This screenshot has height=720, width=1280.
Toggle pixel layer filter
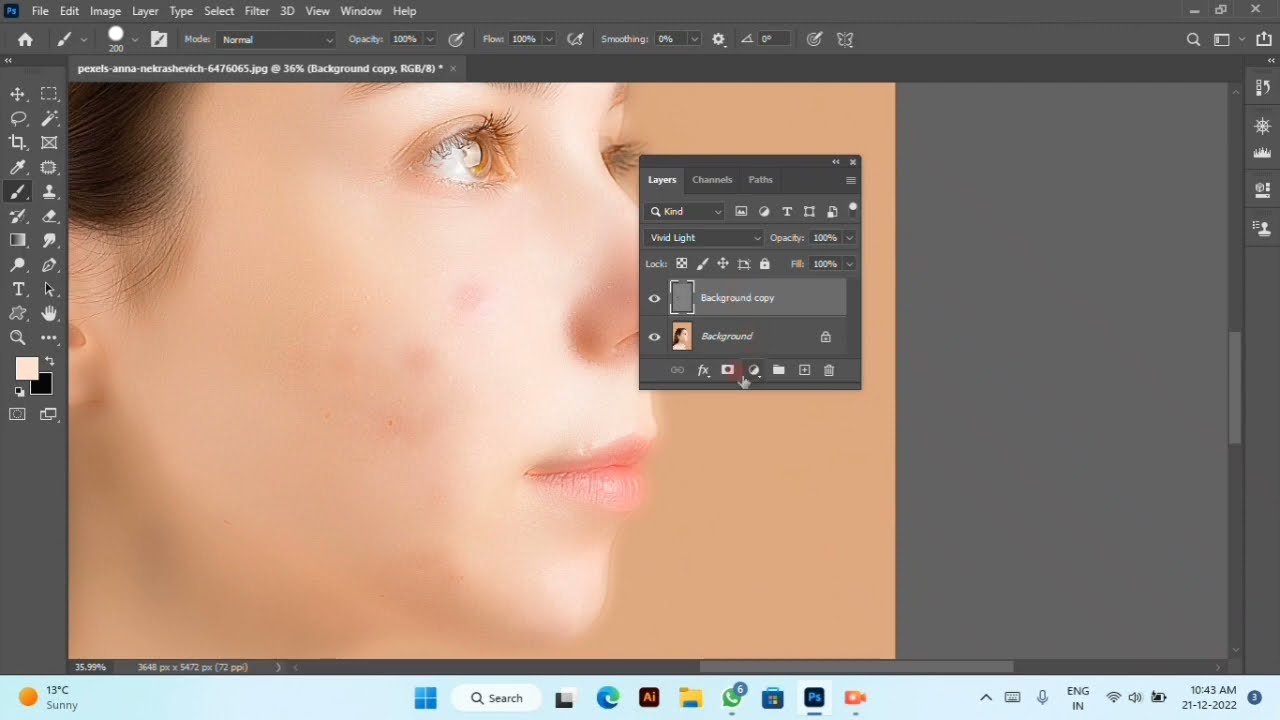click(x=741, y=212)
